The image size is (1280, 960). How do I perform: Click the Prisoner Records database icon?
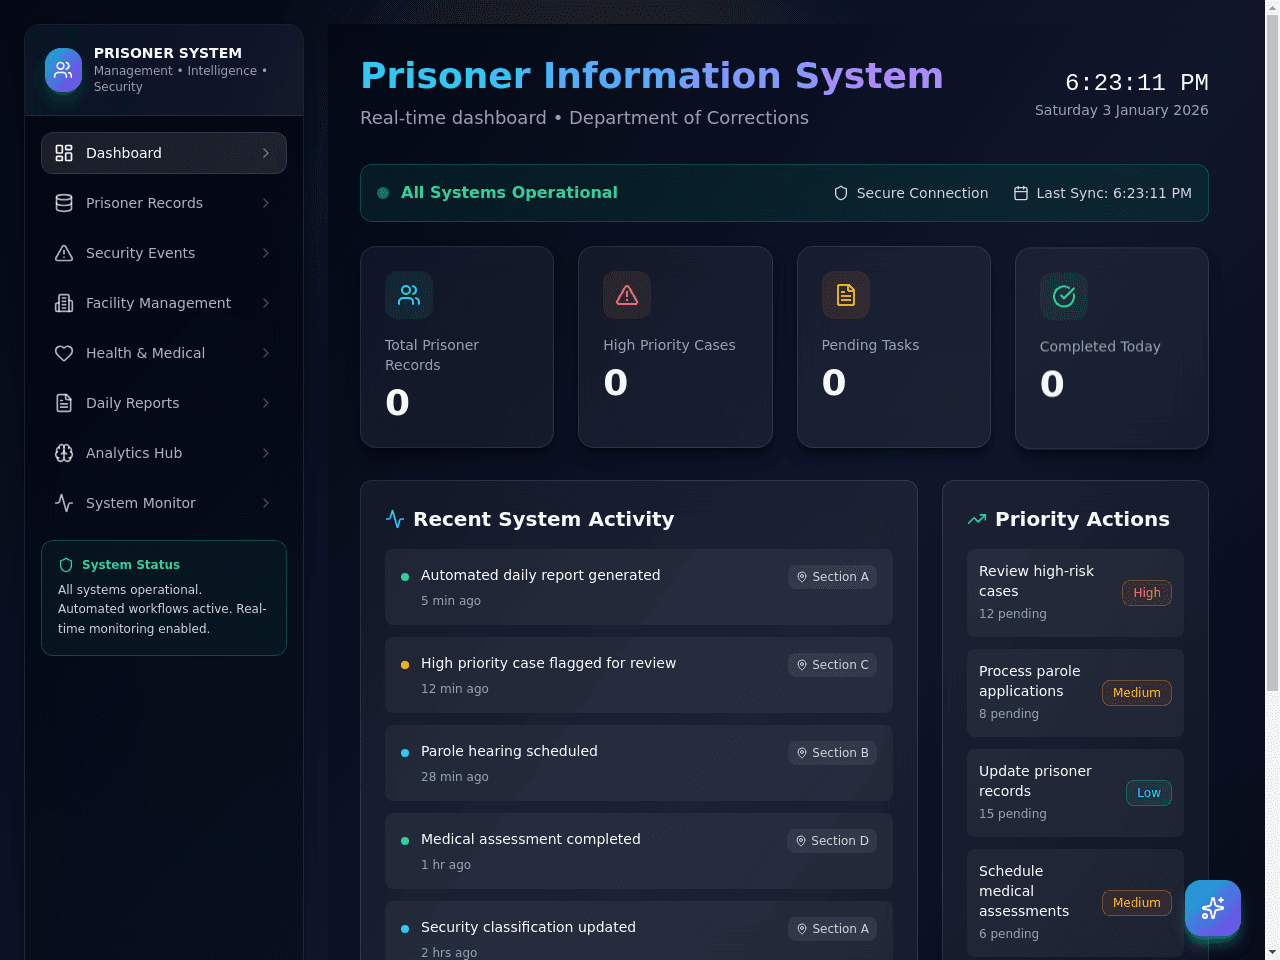tap(64, 203)
